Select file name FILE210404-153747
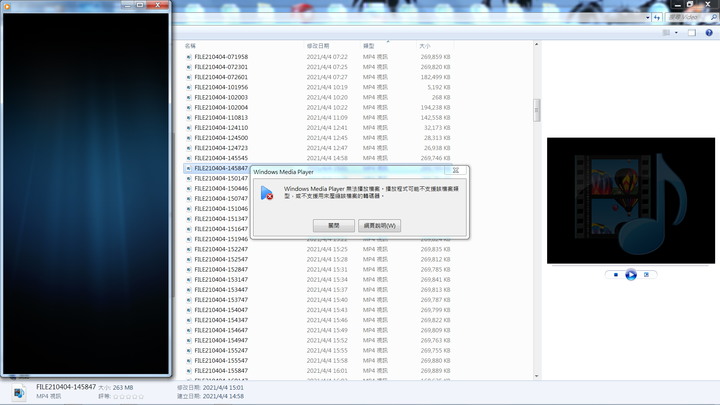720x405 pixels. [221, 300]
